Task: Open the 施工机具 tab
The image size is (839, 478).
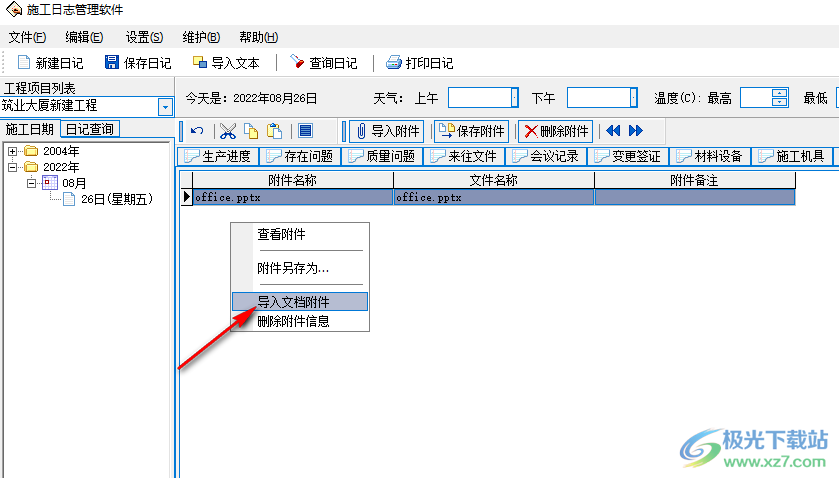Action: pyautogui.click(x=792, y=156)
